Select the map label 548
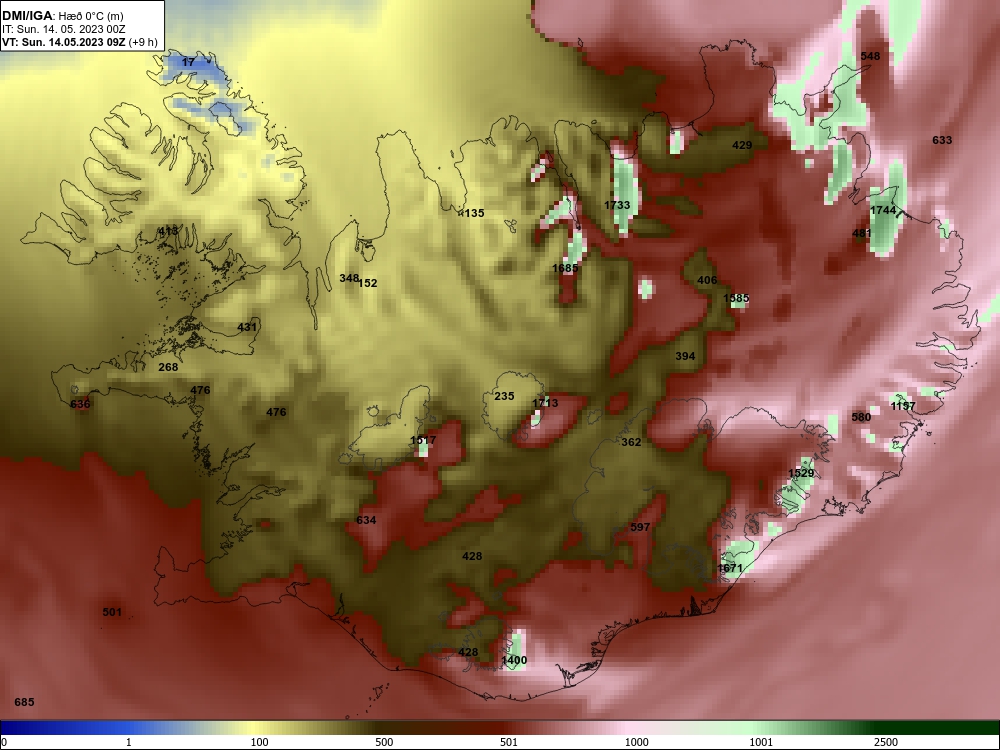The width and height of the screenshot is (1000, 750). tap(870, 56)
